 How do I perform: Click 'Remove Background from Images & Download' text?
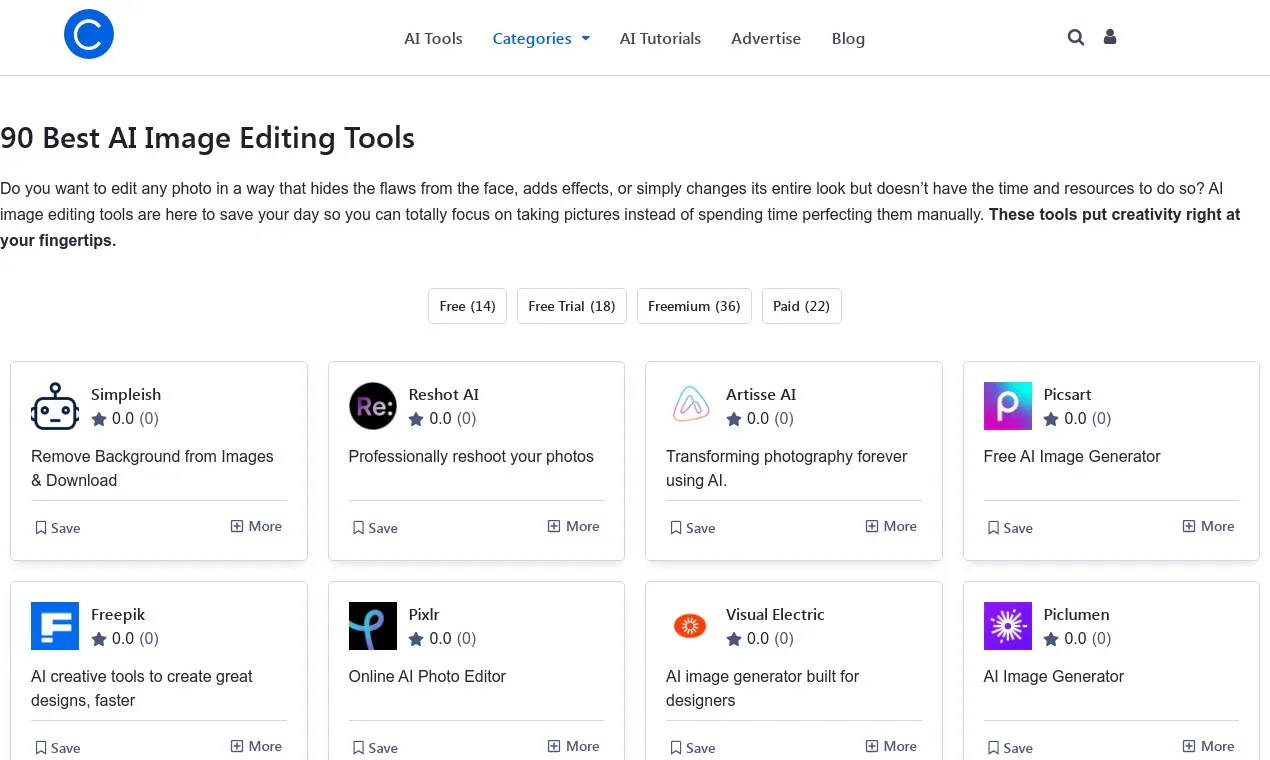coord(152,468)
